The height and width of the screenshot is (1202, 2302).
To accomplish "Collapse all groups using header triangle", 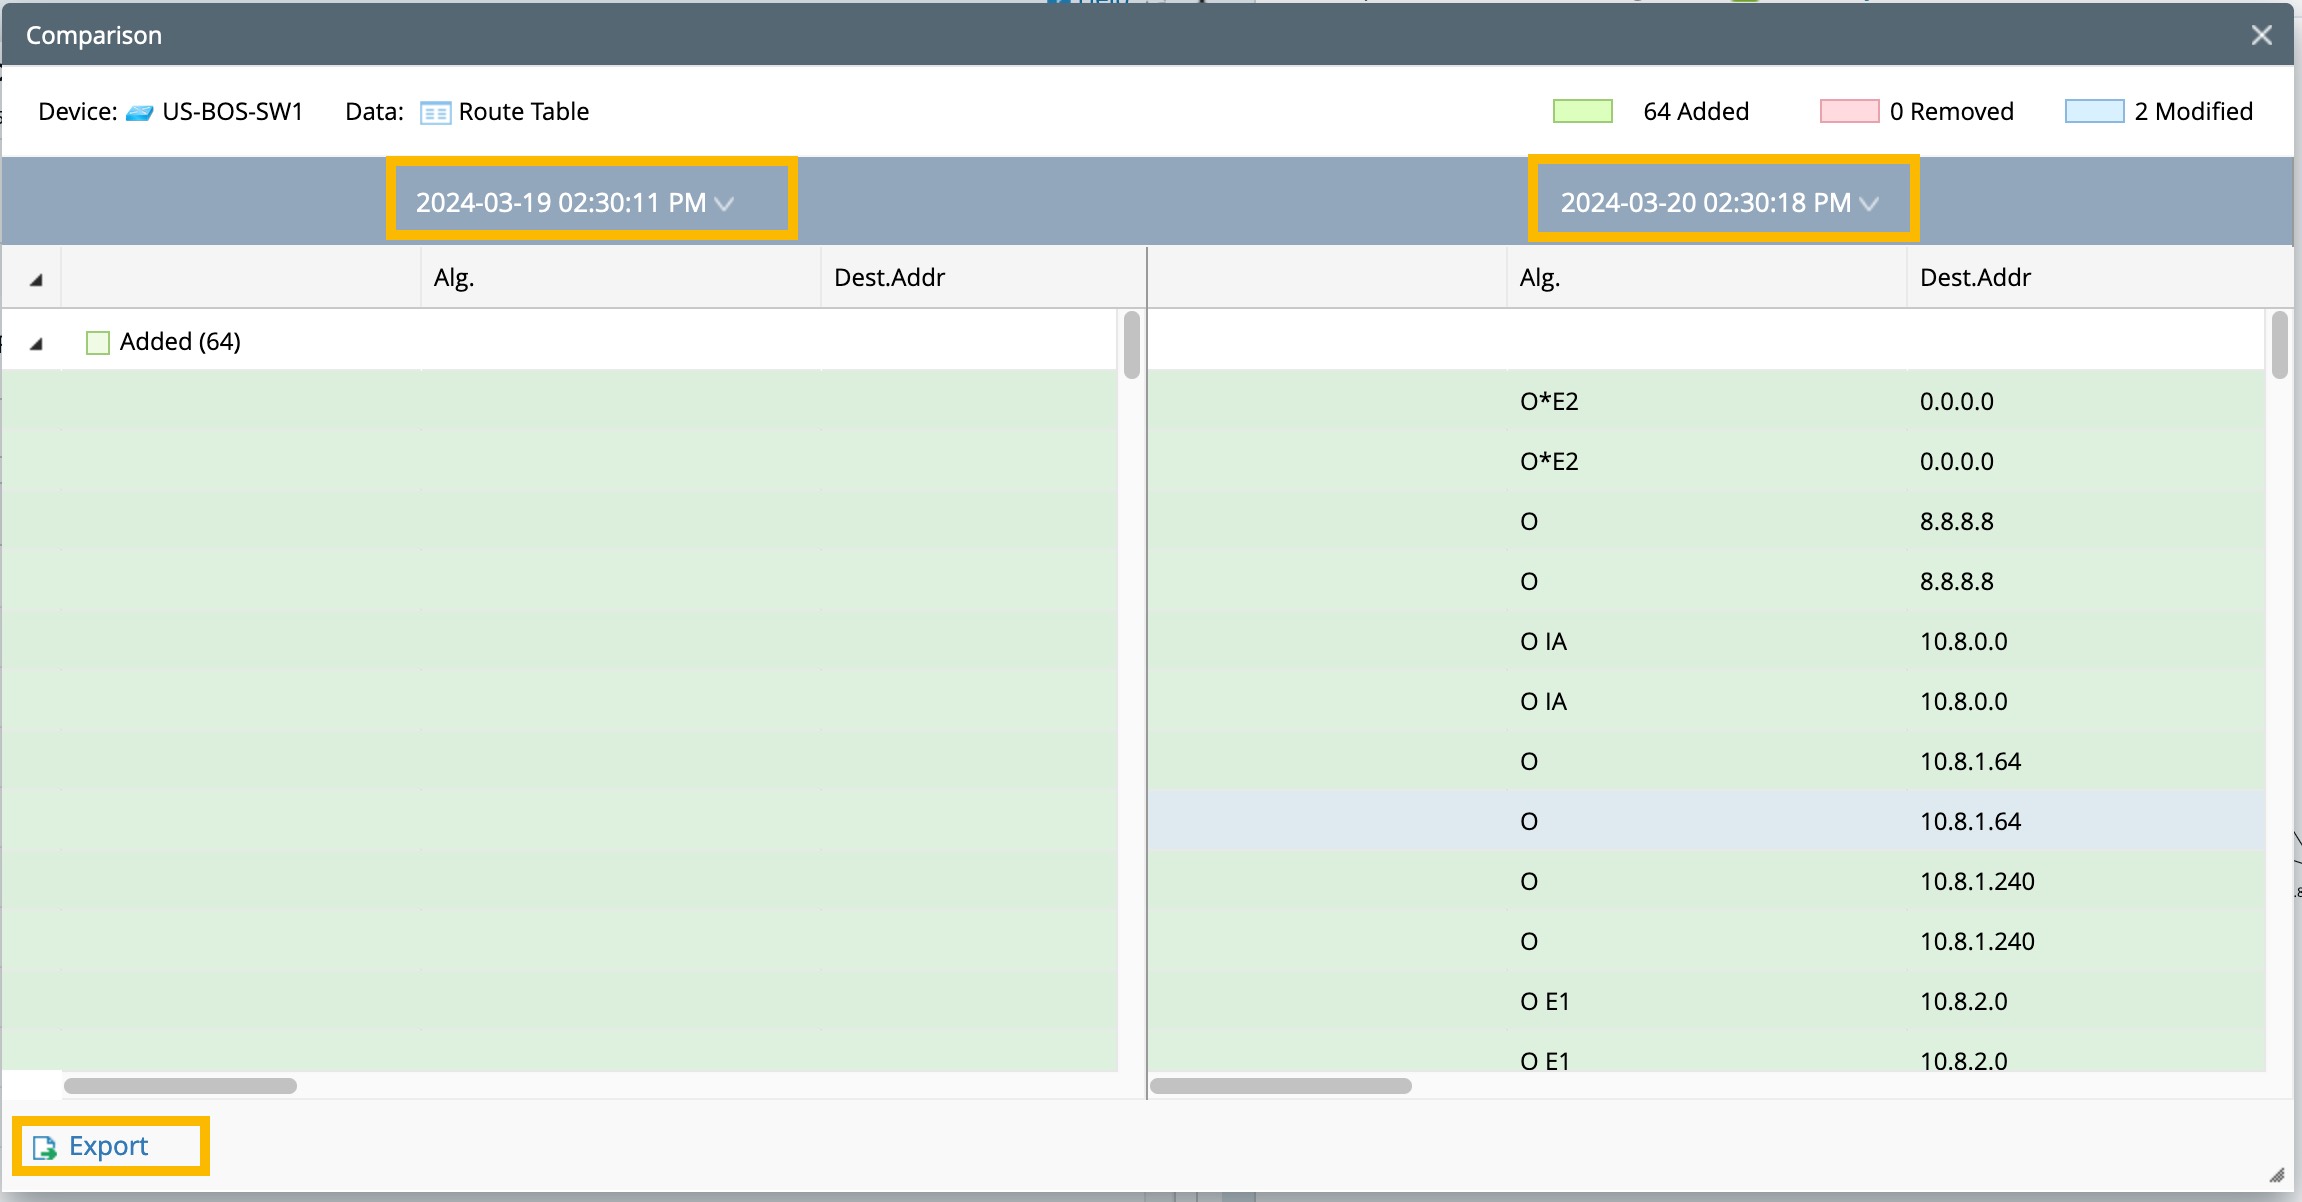I will point(36,280).
